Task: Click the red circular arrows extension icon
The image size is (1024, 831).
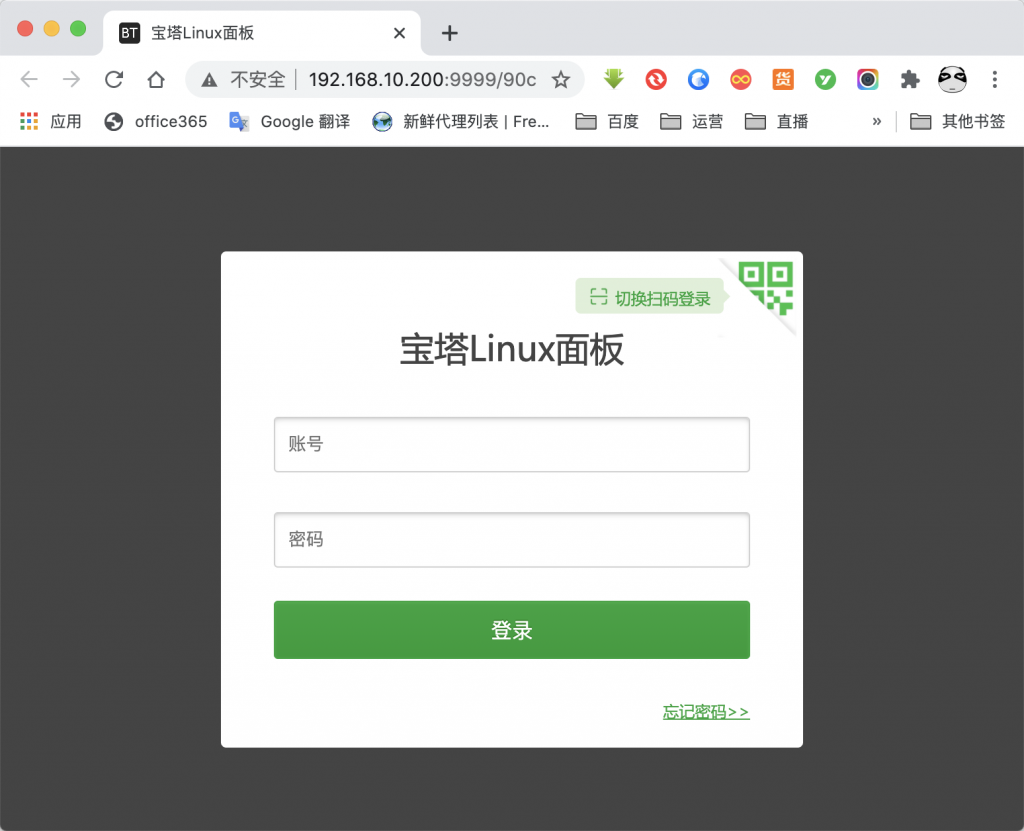Action: coord(656,80)
